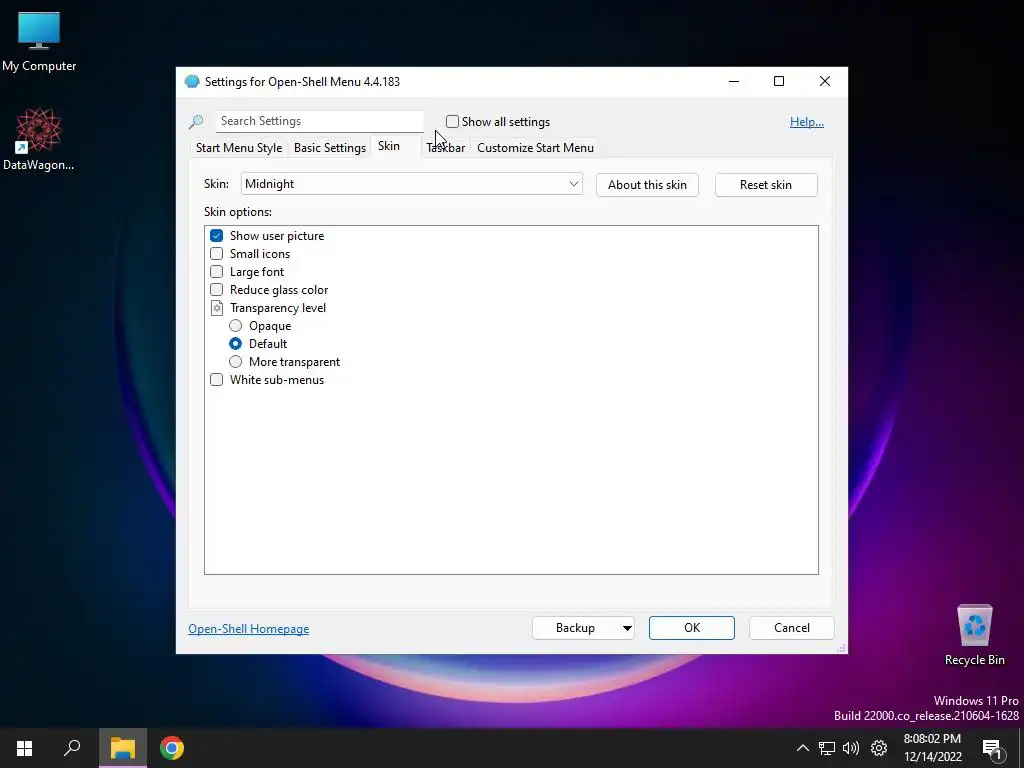Viewport: 1024px width, 768px height.
Task: Enable Small icons option
Action: (x=216, y=254)
